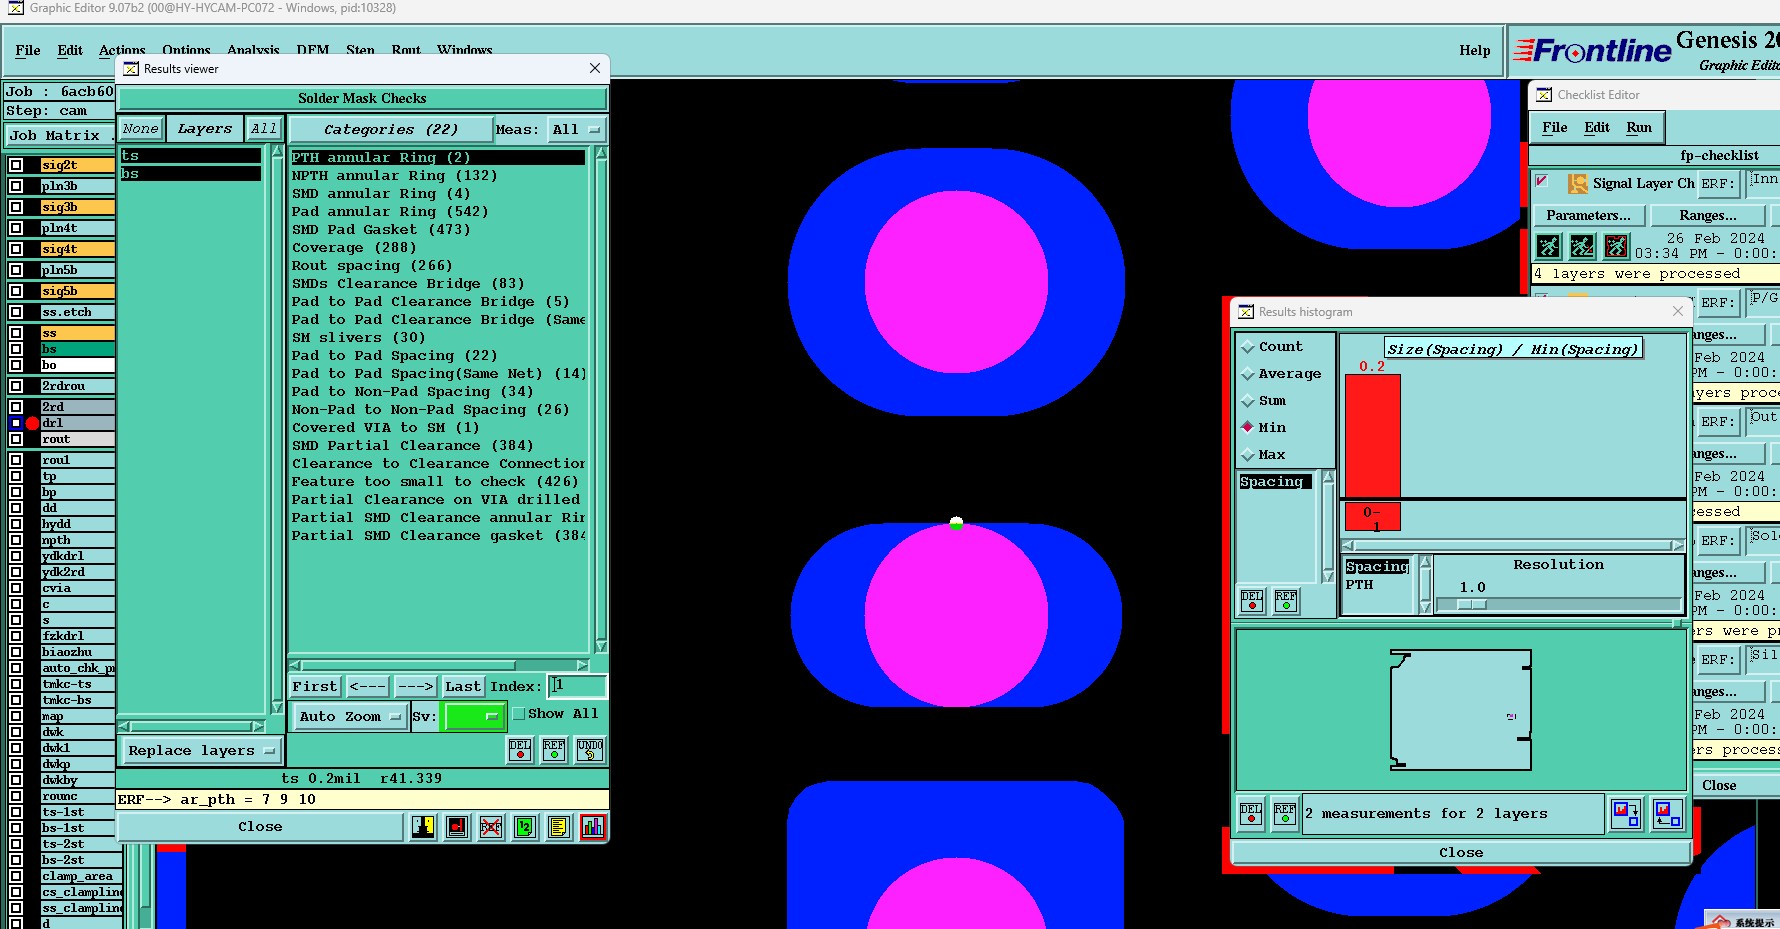Screen dimensions: 1780x929
Task: Click DEL icon beside measurements status text
Action: (1251, 814)
